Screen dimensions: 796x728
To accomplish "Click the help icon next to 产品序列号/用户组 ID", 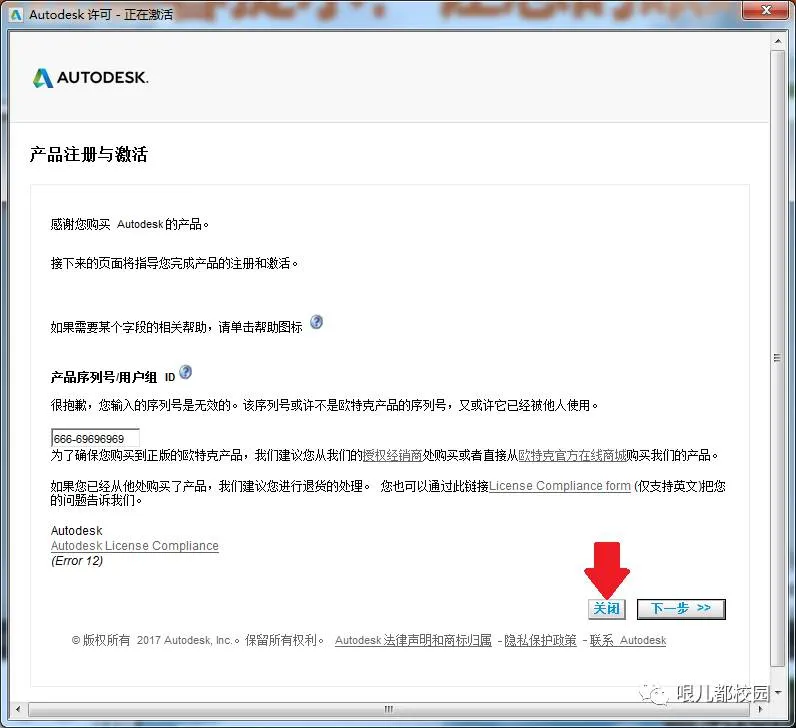I will coord(186,372).
